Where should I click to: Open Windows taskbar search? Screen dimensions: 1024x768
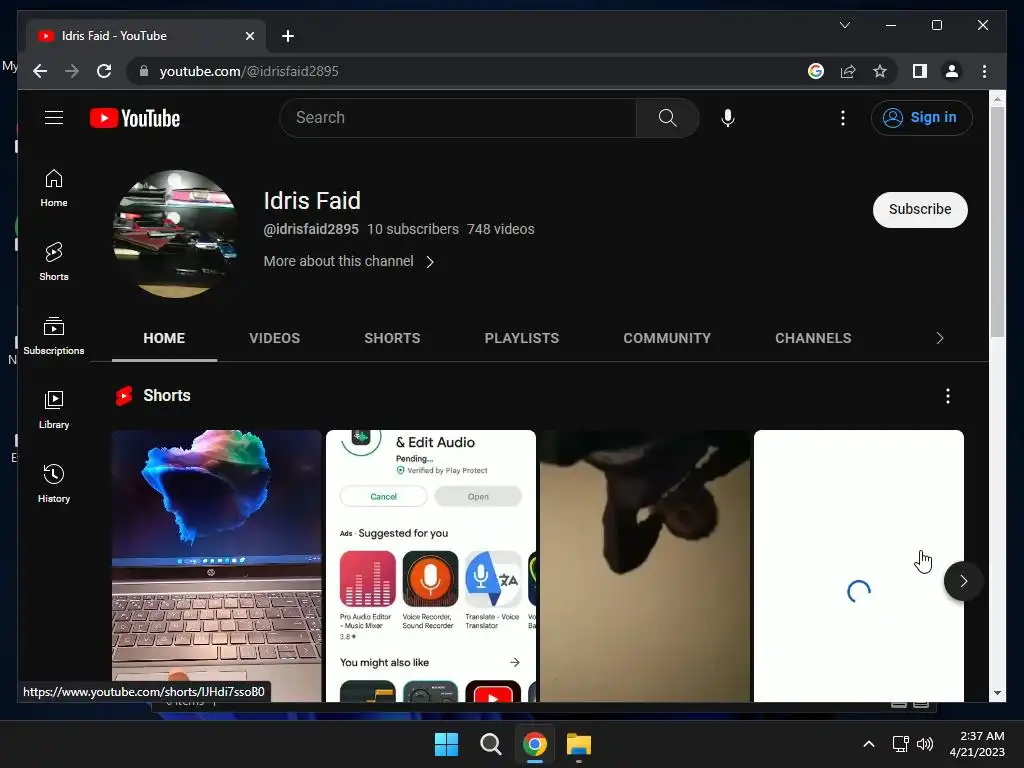(490, 744)
